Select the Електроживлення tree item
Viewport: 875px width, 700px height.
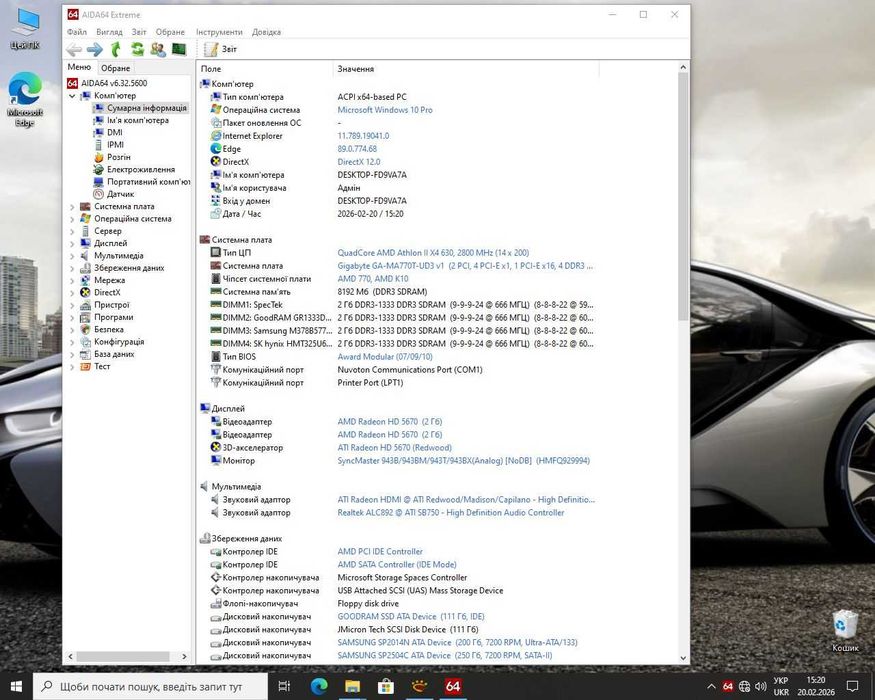tap(141, 169)
